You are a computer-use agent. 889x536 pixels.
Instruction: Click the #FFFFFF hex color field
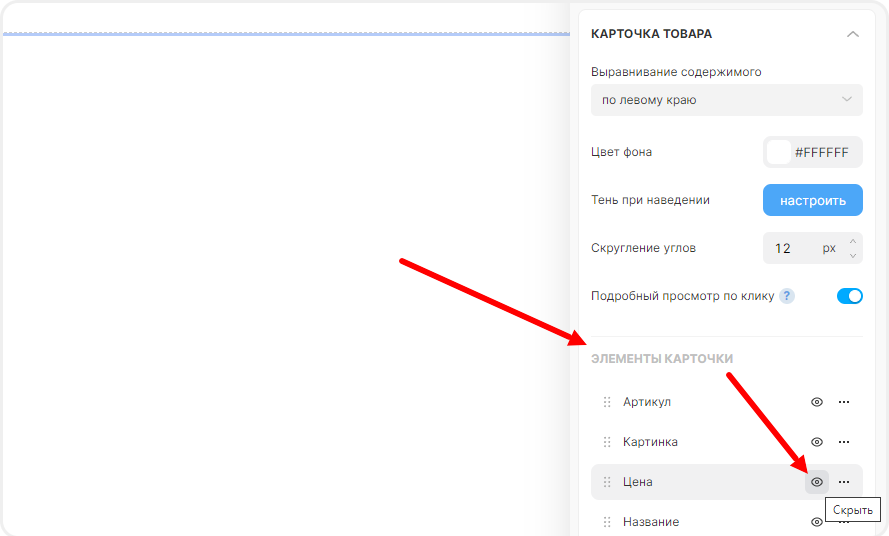pos(822,152)
